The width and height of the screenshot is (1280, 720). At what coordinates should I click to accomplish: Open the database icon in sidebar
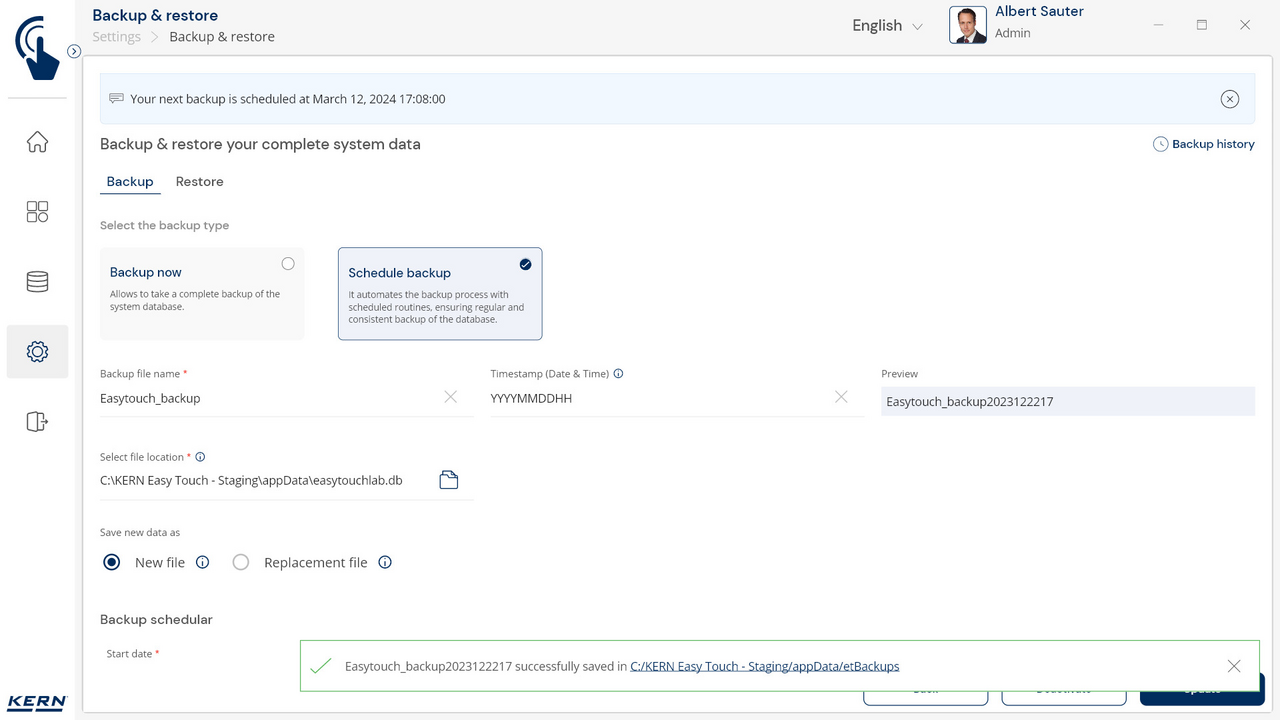[37, 282]
